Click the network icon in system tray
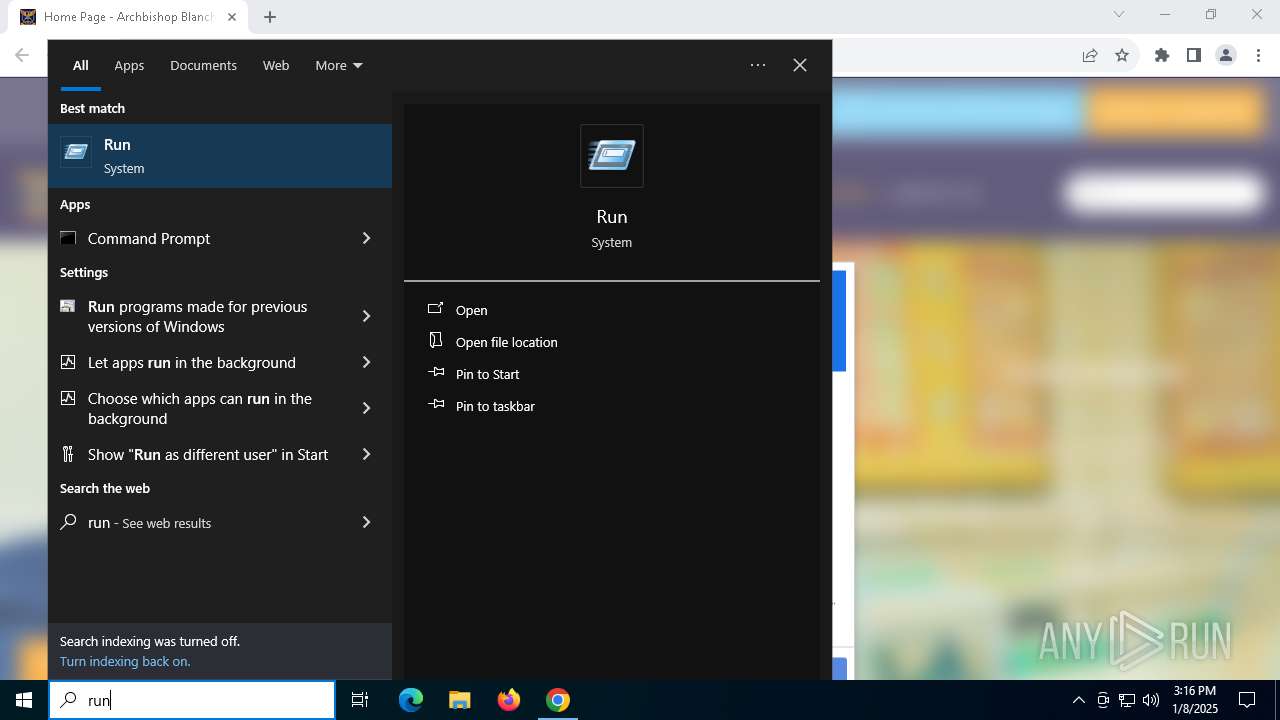 (x=1127, y=700)
